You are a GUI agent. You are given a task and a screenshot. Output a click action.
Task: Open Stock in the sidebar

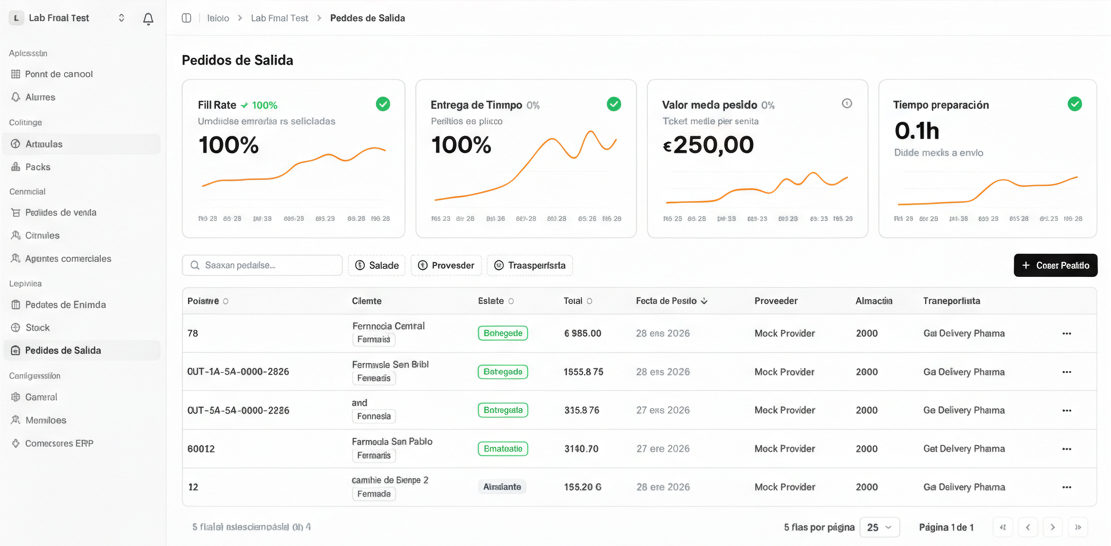(82, 328)
